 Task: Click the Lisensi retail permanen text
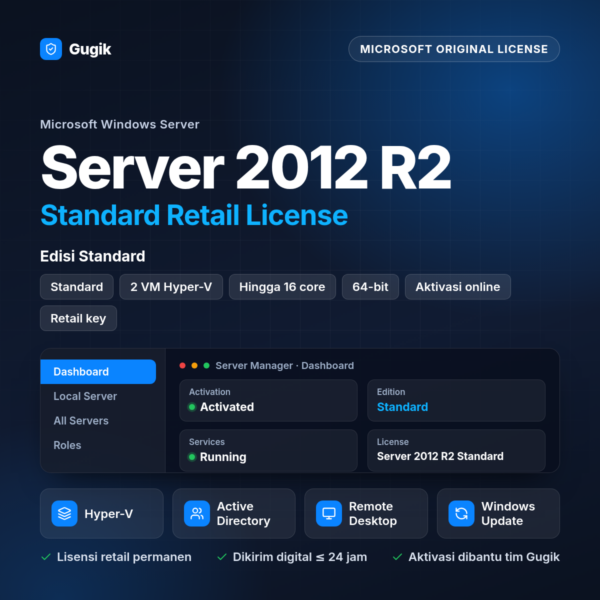(124, 557)
